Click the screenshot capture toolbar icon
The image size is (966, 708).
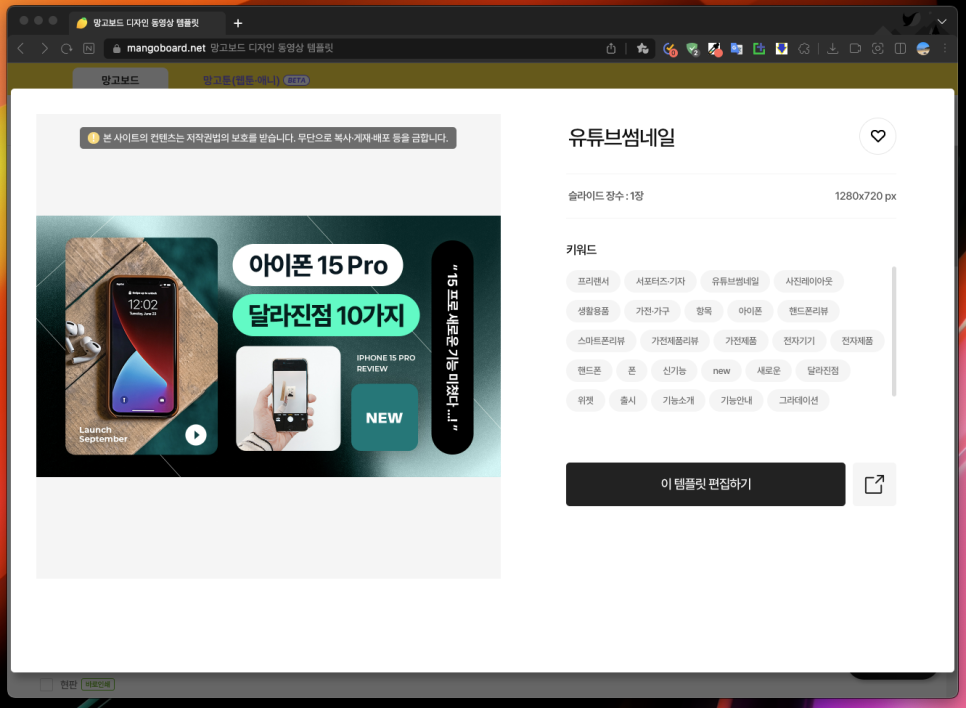click(877, 48)
